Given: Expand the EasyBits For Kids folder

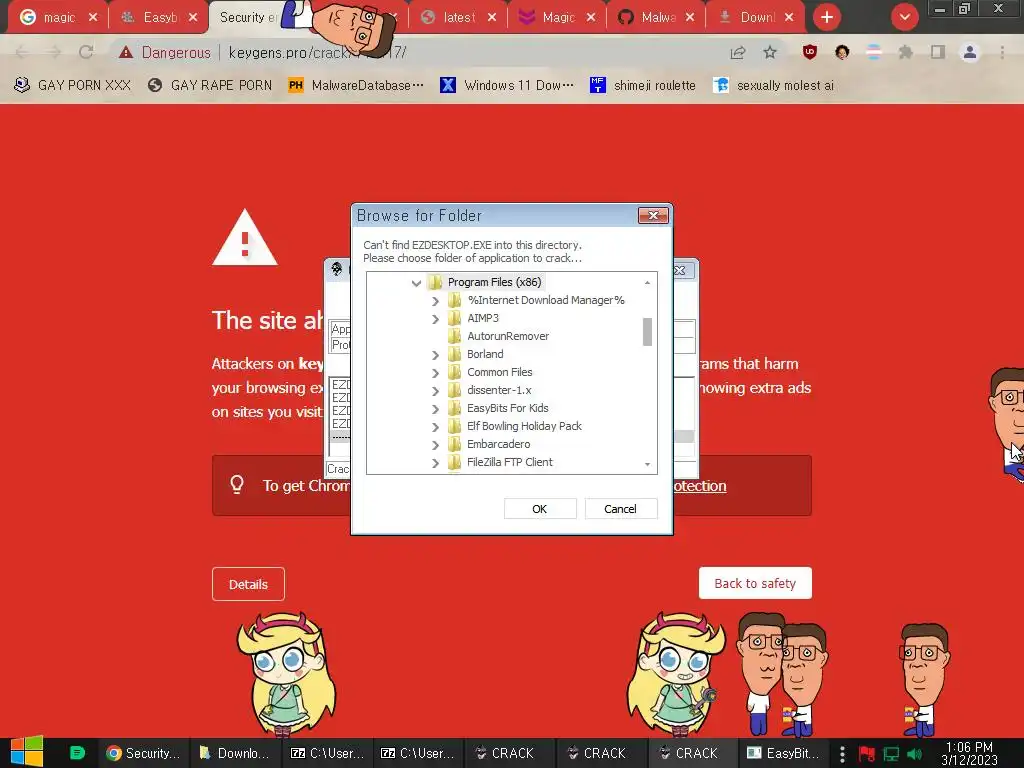Looking at the screenshot, I should pos(436,408).
